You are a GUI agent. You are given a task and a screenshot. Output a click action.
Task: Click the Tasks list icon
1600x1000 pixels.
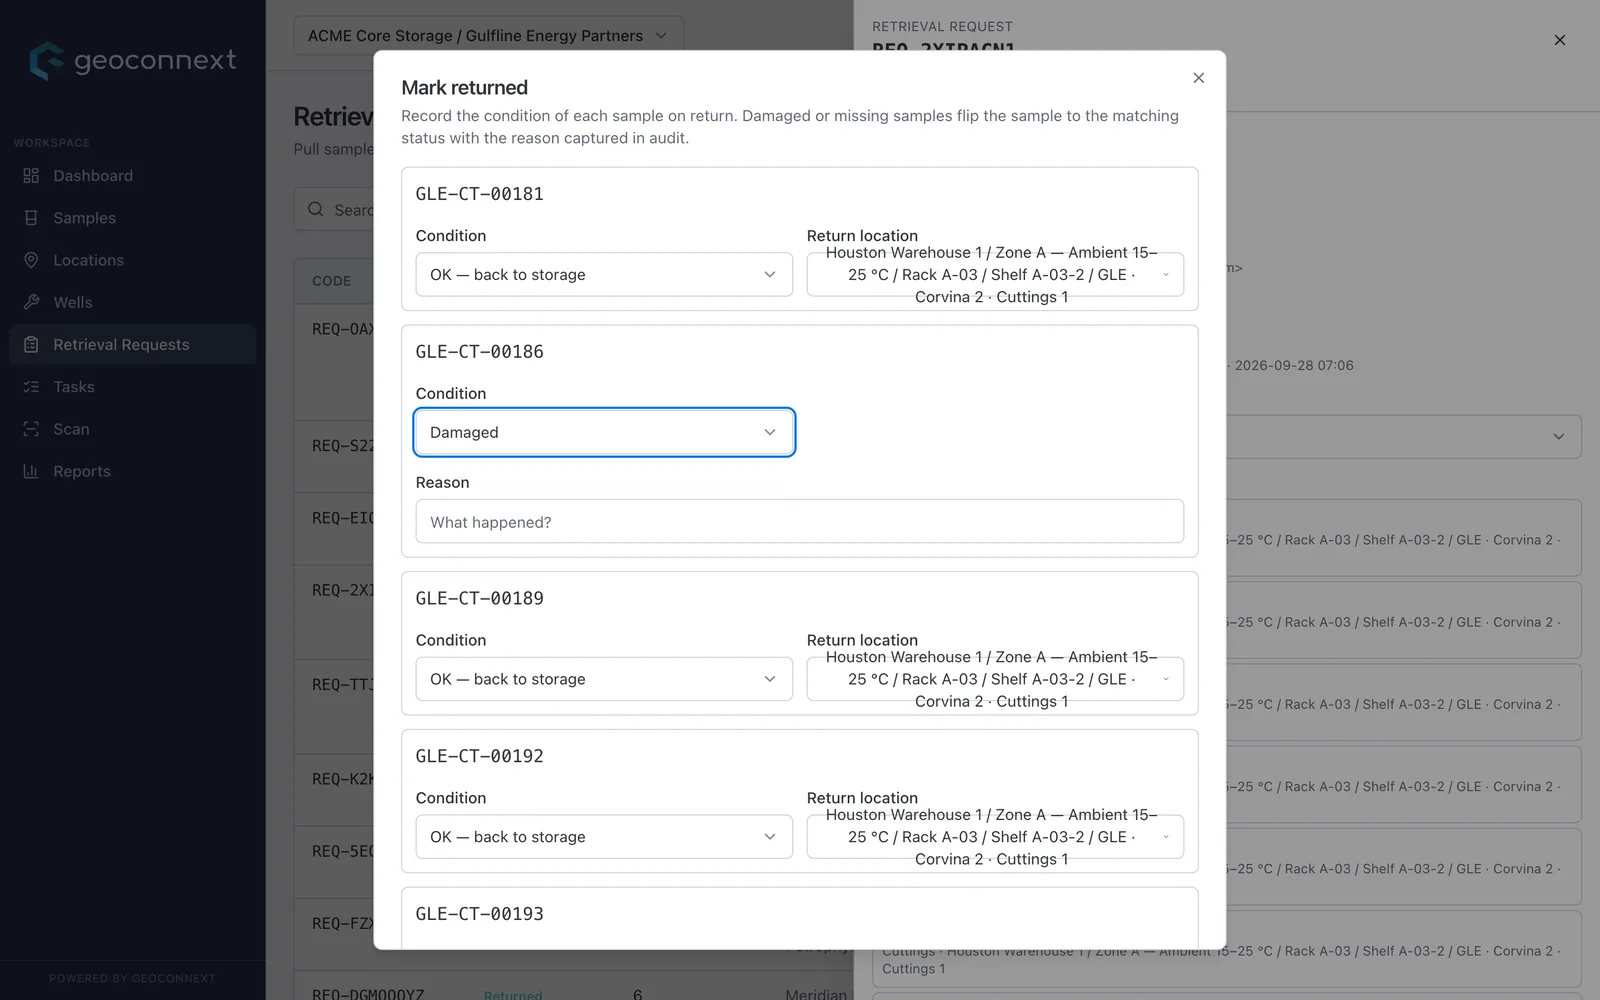point(31,387)
